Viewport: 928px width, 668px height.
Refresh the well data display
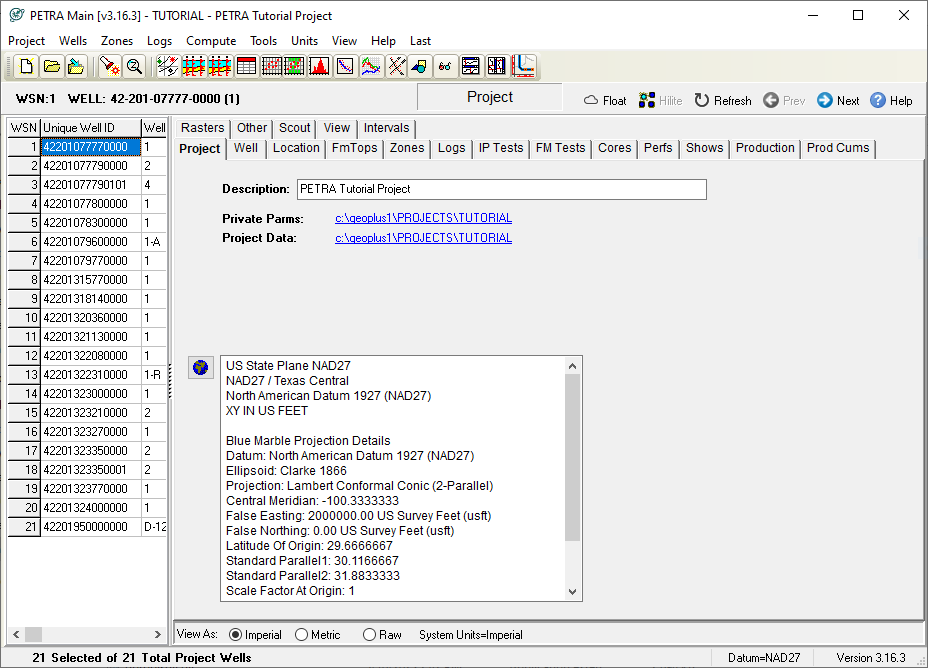pos(723,101)
